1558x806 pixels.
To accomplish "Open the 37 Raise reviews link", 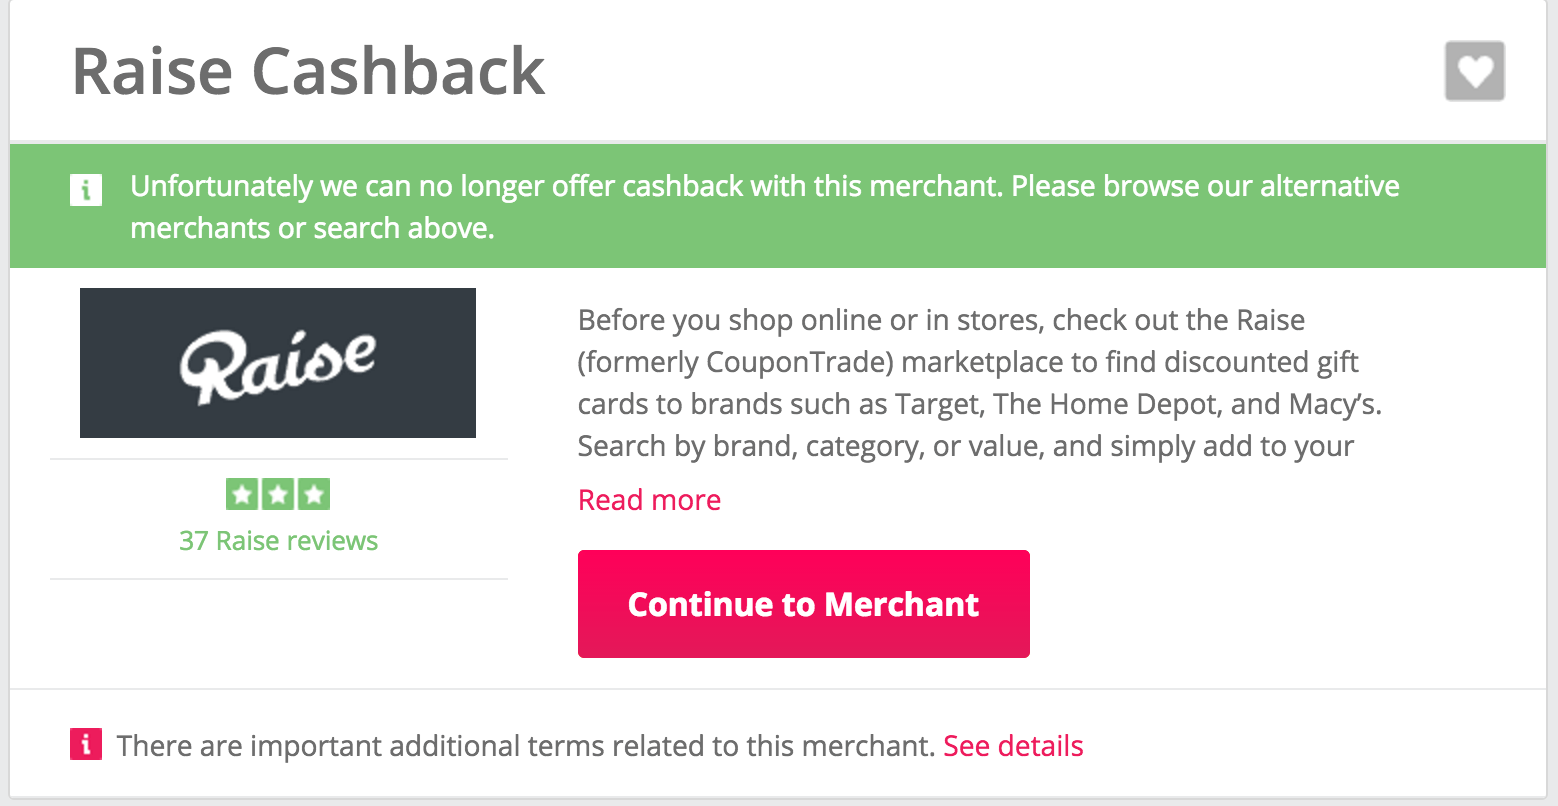I will [278, 541].
